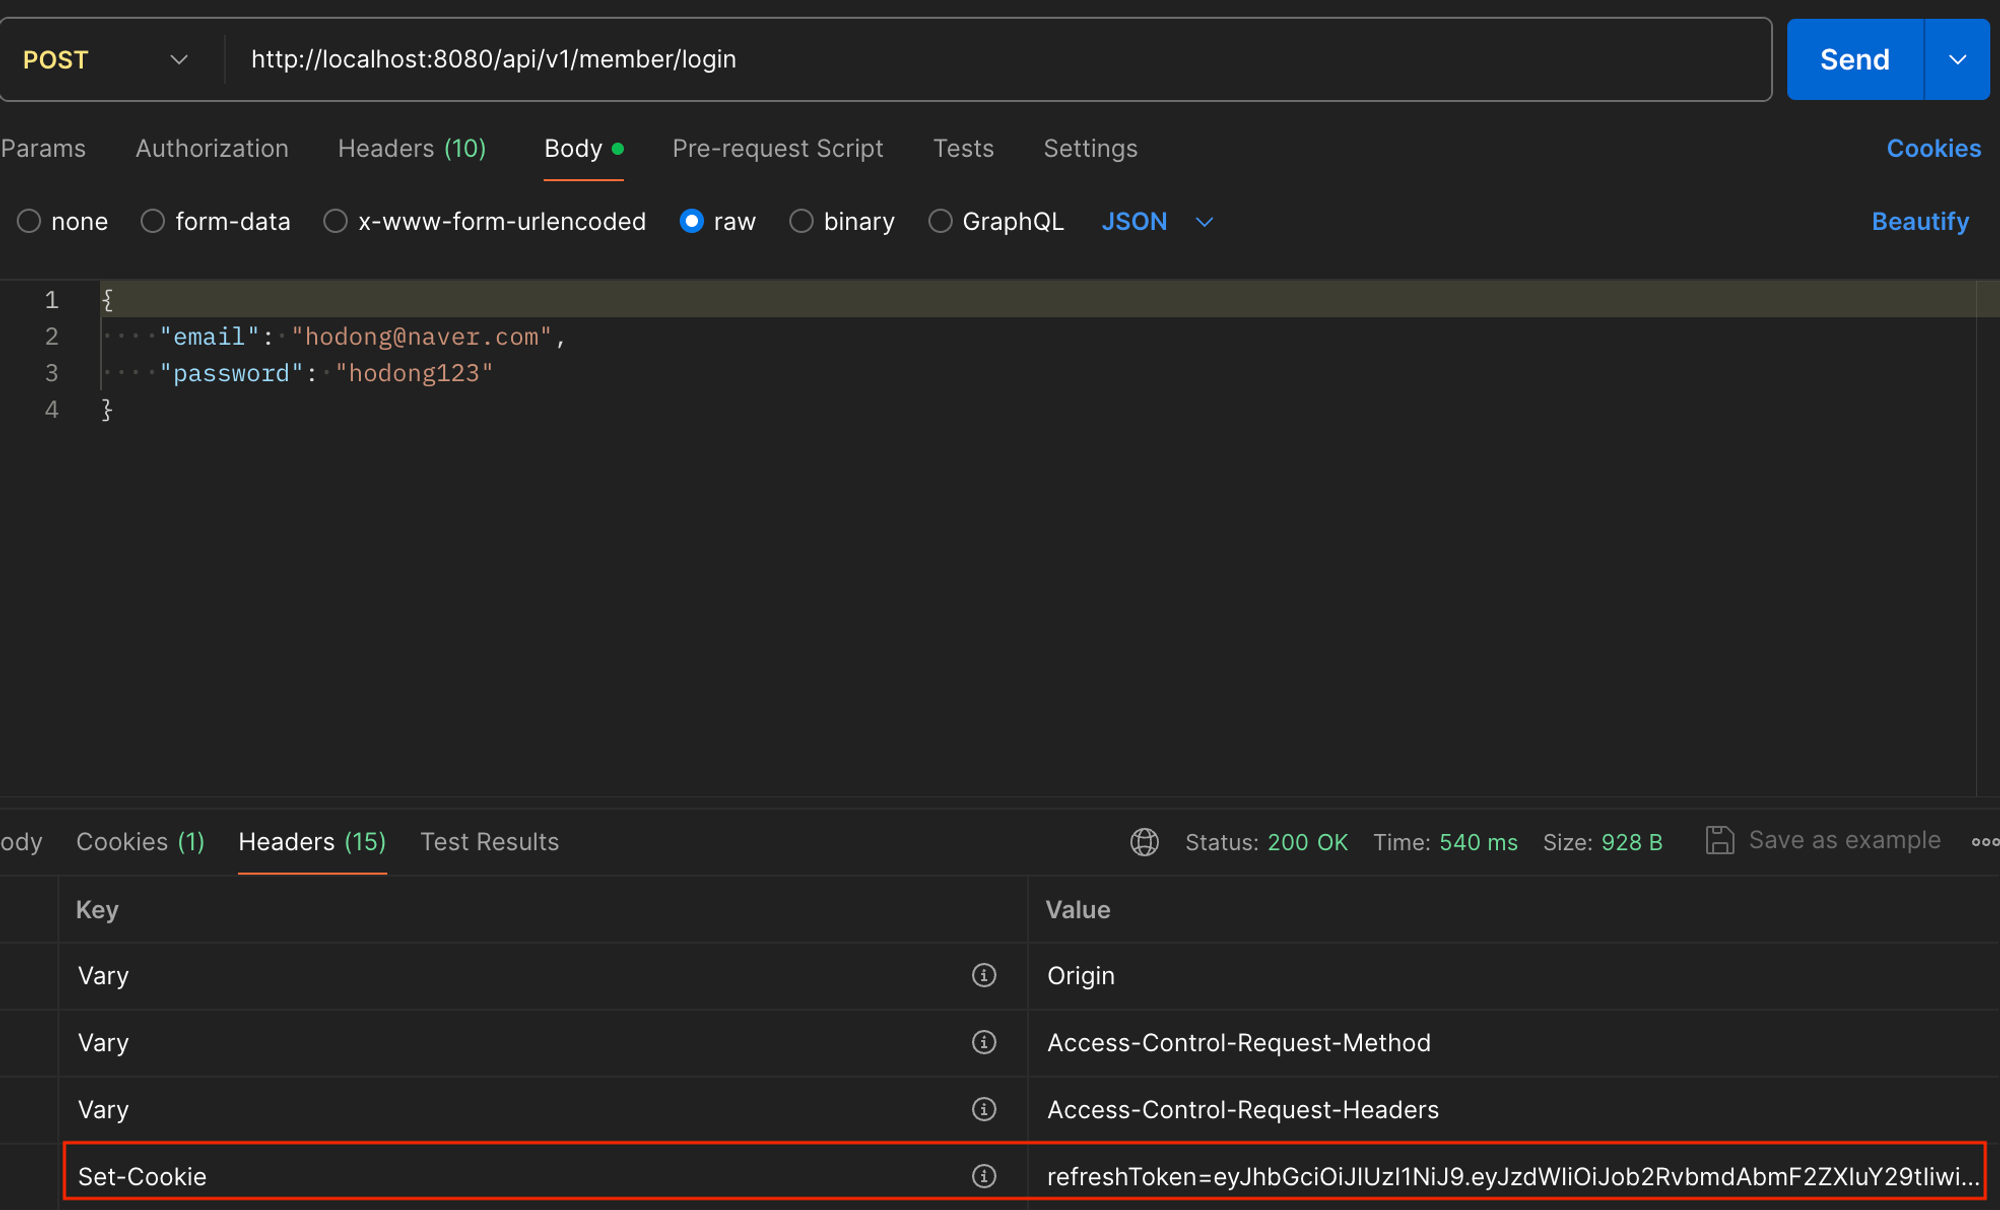Click the Send button

coord(1854,59)
